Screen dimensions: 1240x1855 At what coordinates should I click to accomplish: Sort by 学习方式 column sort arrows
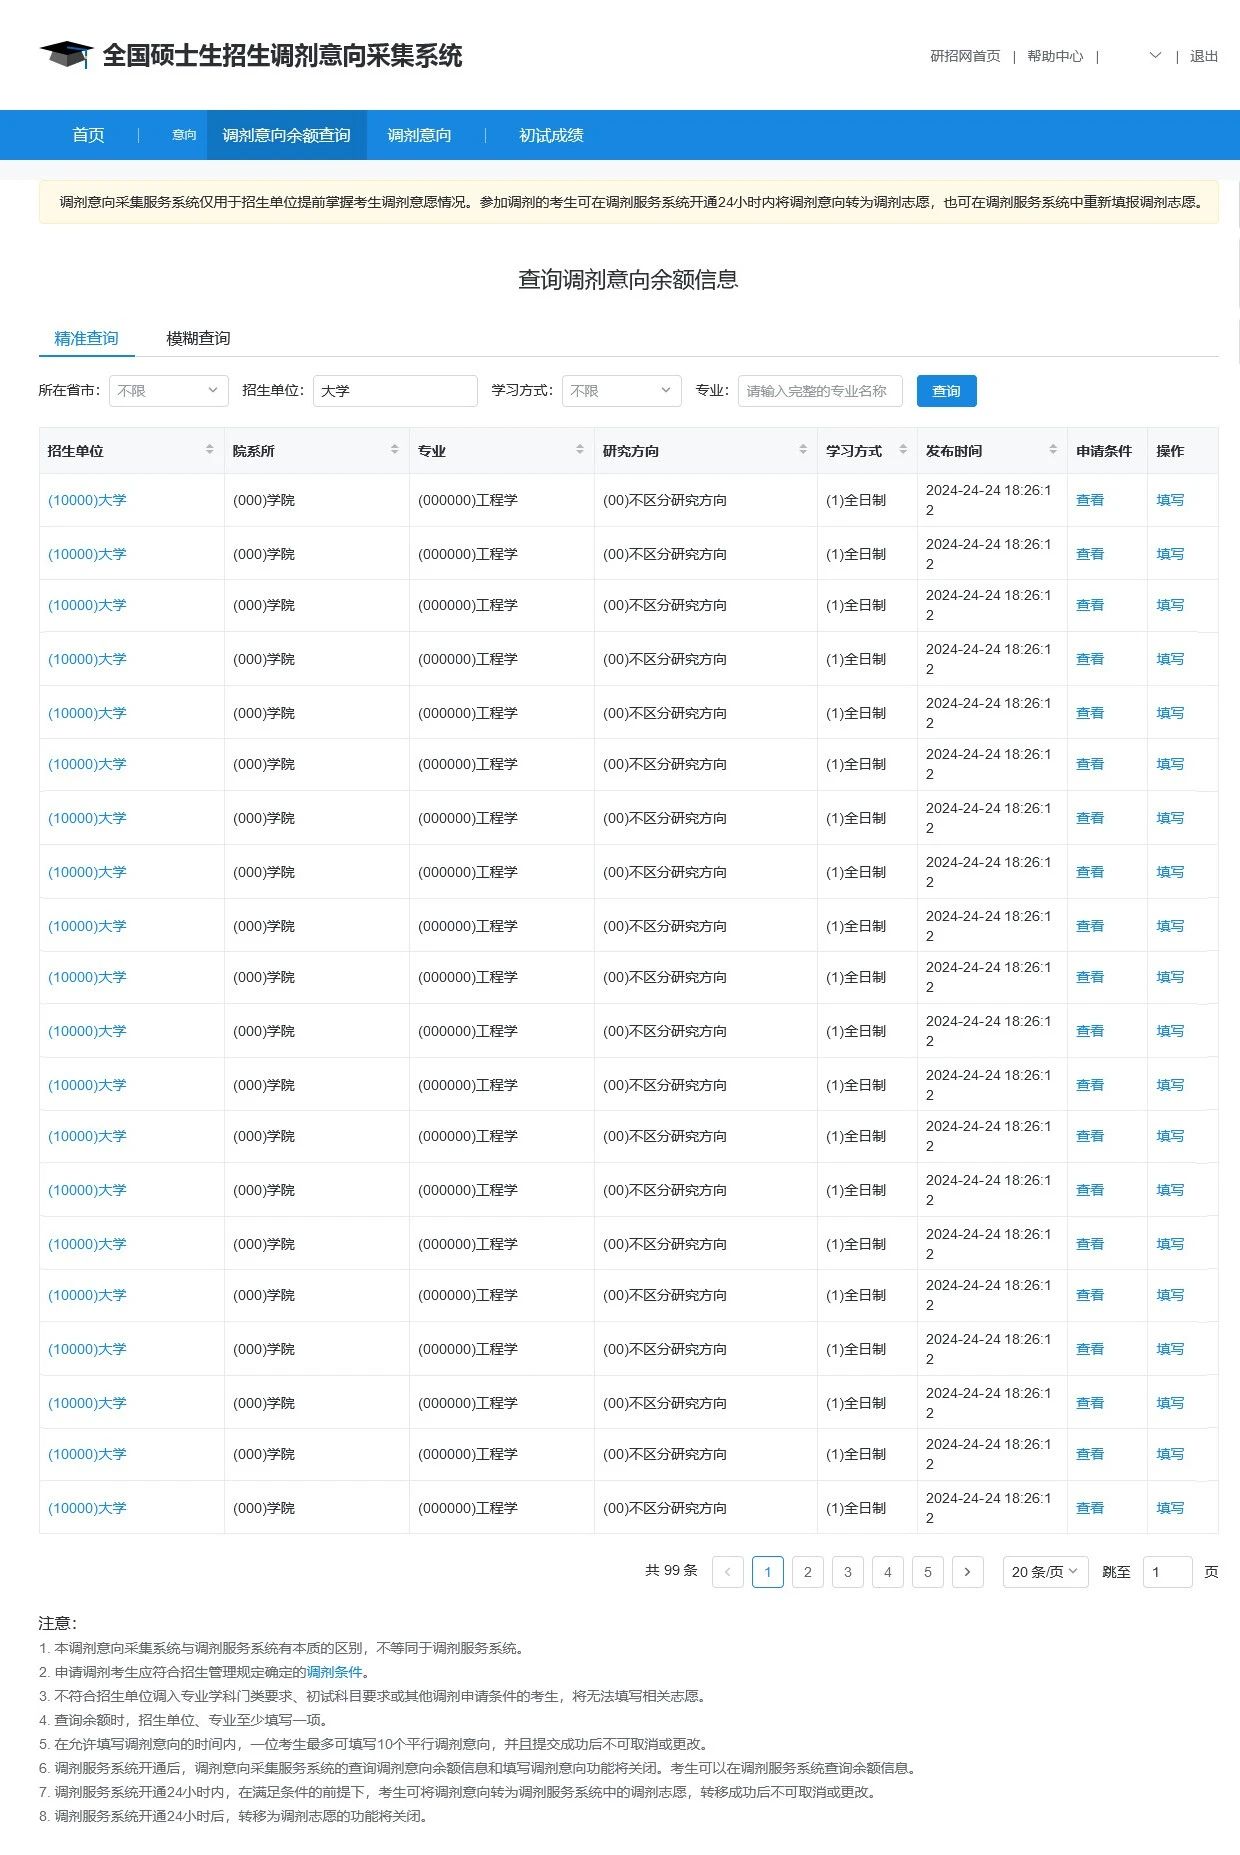point(902,450)
